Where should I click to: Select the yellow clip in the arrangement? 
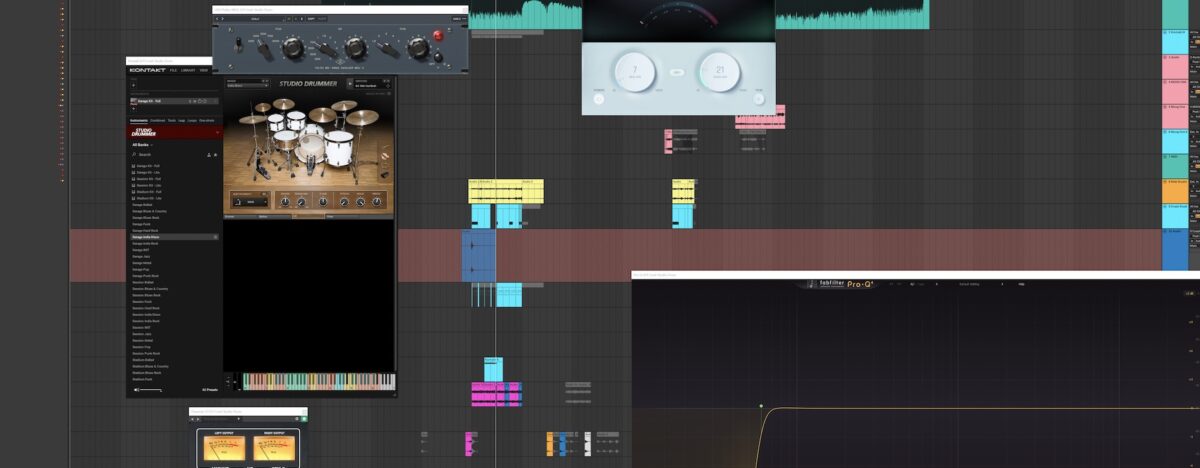pos(506,191)
